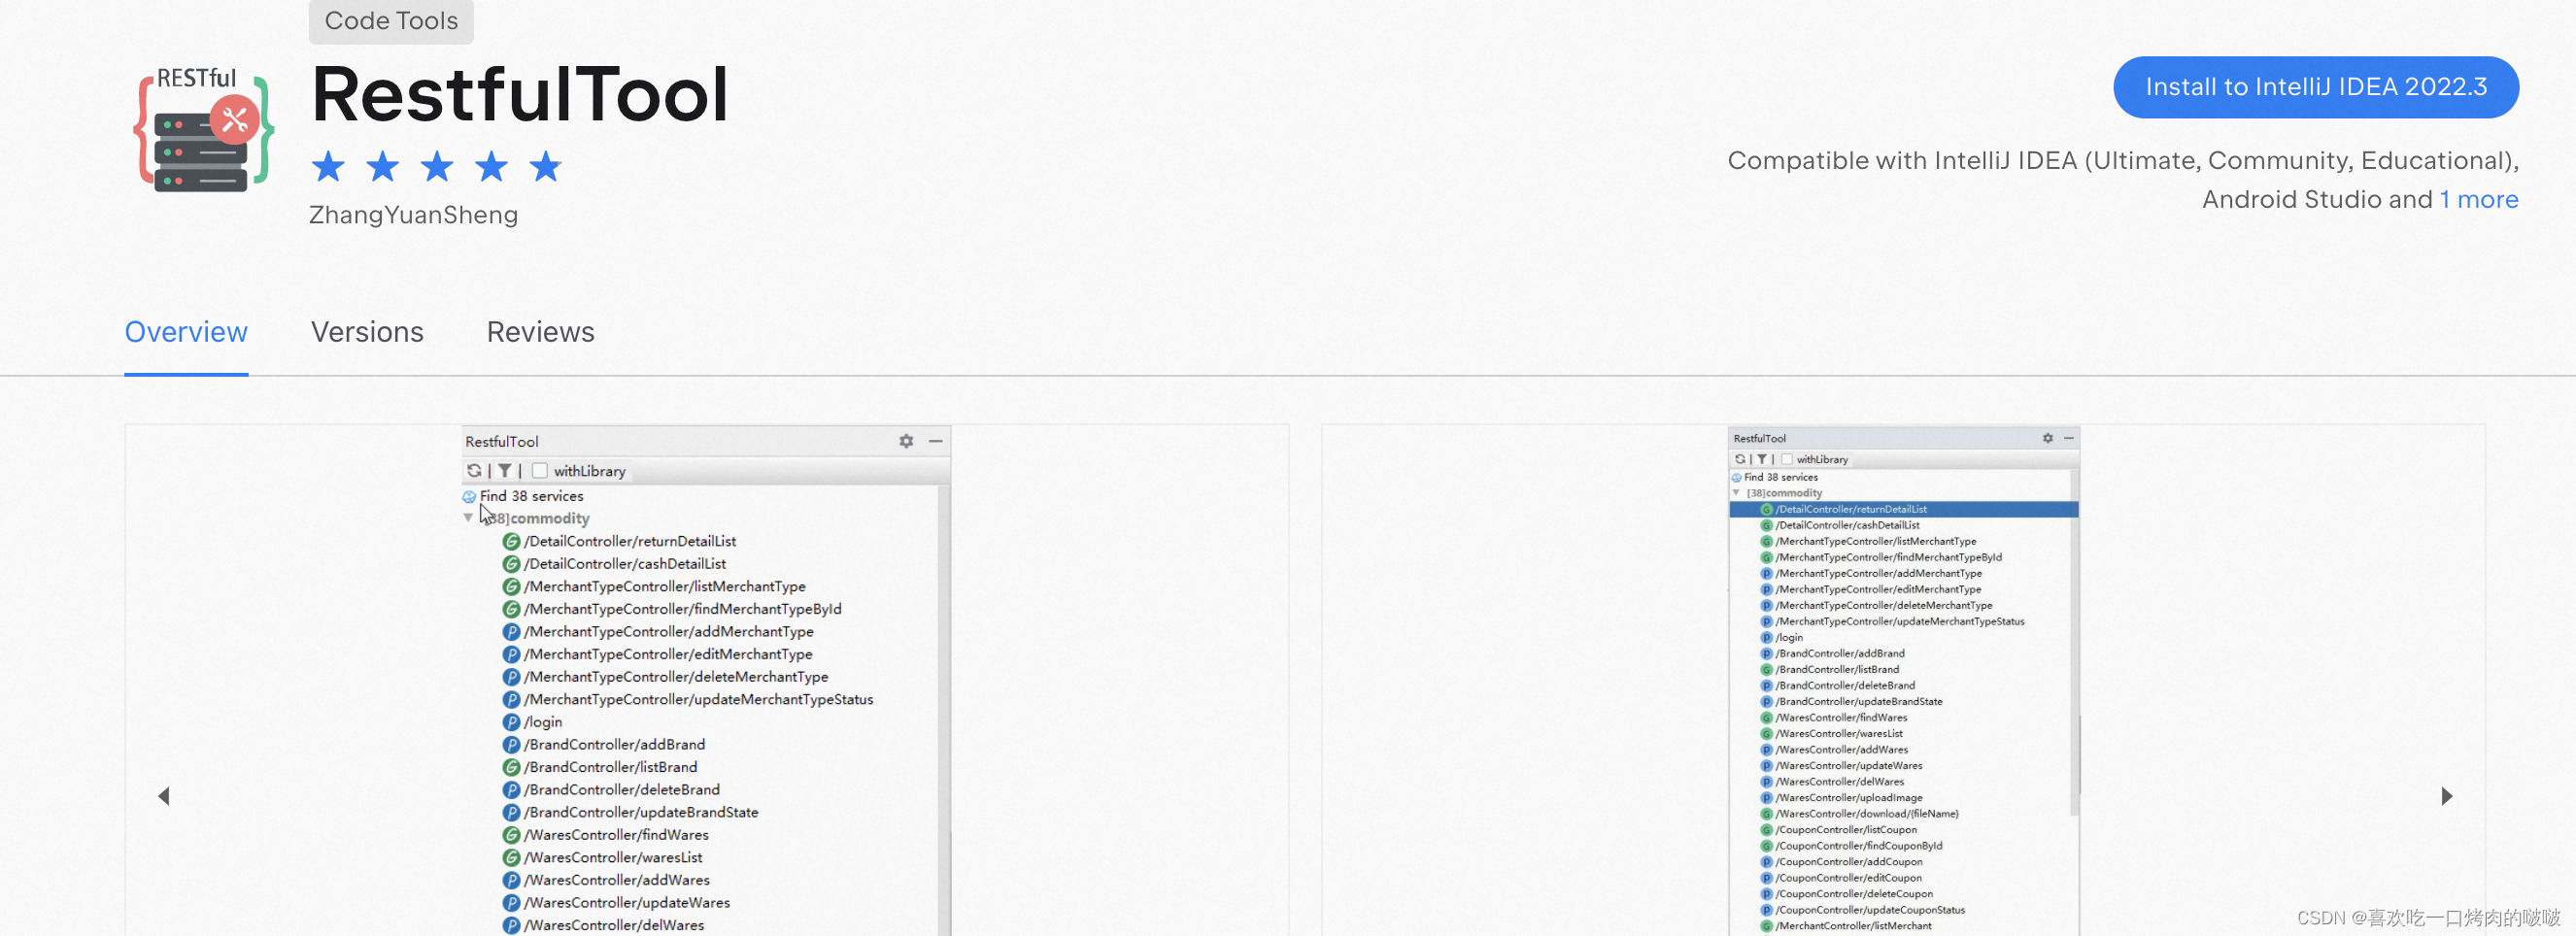2576x936 pixels.
Task: Select /MerchantTypeController/updateMerchantTypeStatus in left panel
Action: [699, 699]
